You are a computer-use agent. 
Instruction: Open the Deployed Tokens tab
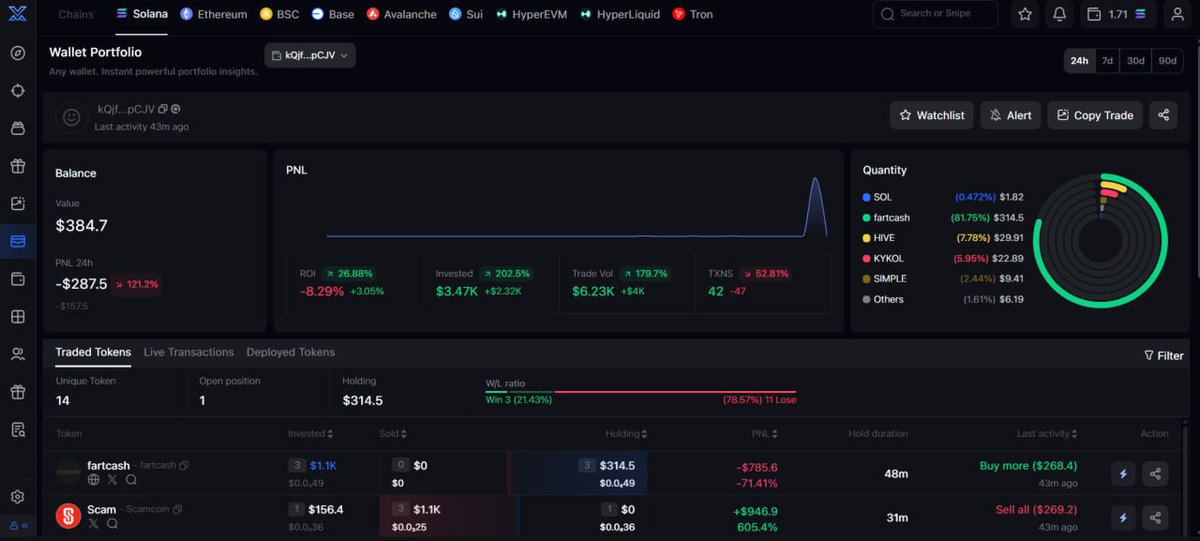[291, 352]
